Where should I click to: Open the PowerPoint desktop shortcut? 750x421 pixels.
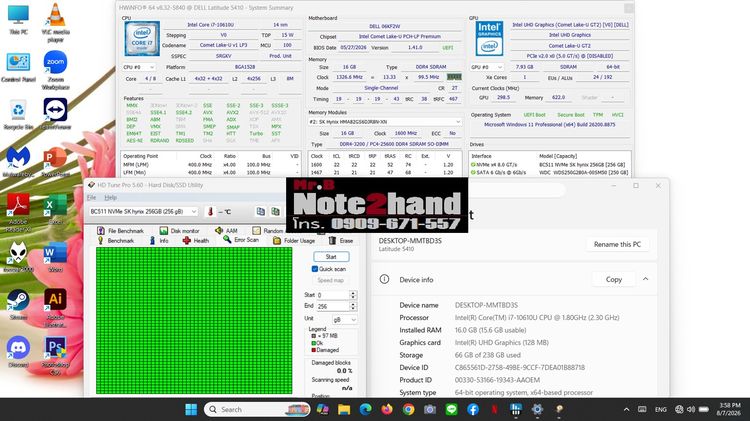[x=55, y=162]
